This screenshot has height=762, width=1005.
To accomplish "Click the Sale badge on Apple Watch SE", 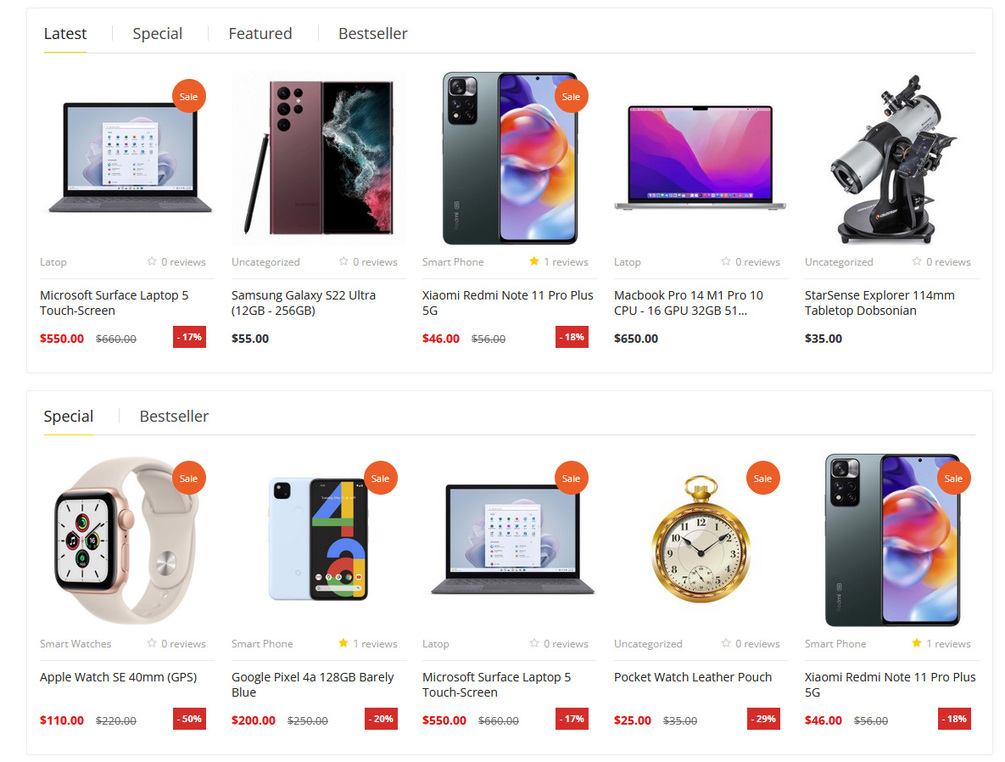I will point(188,478).
